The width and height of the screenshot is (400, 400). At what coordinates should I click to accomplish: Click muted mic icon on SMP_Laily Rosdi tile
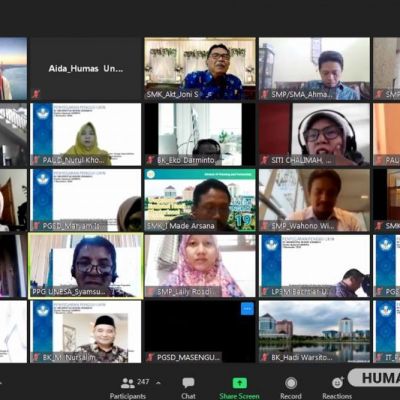[151, 292]
